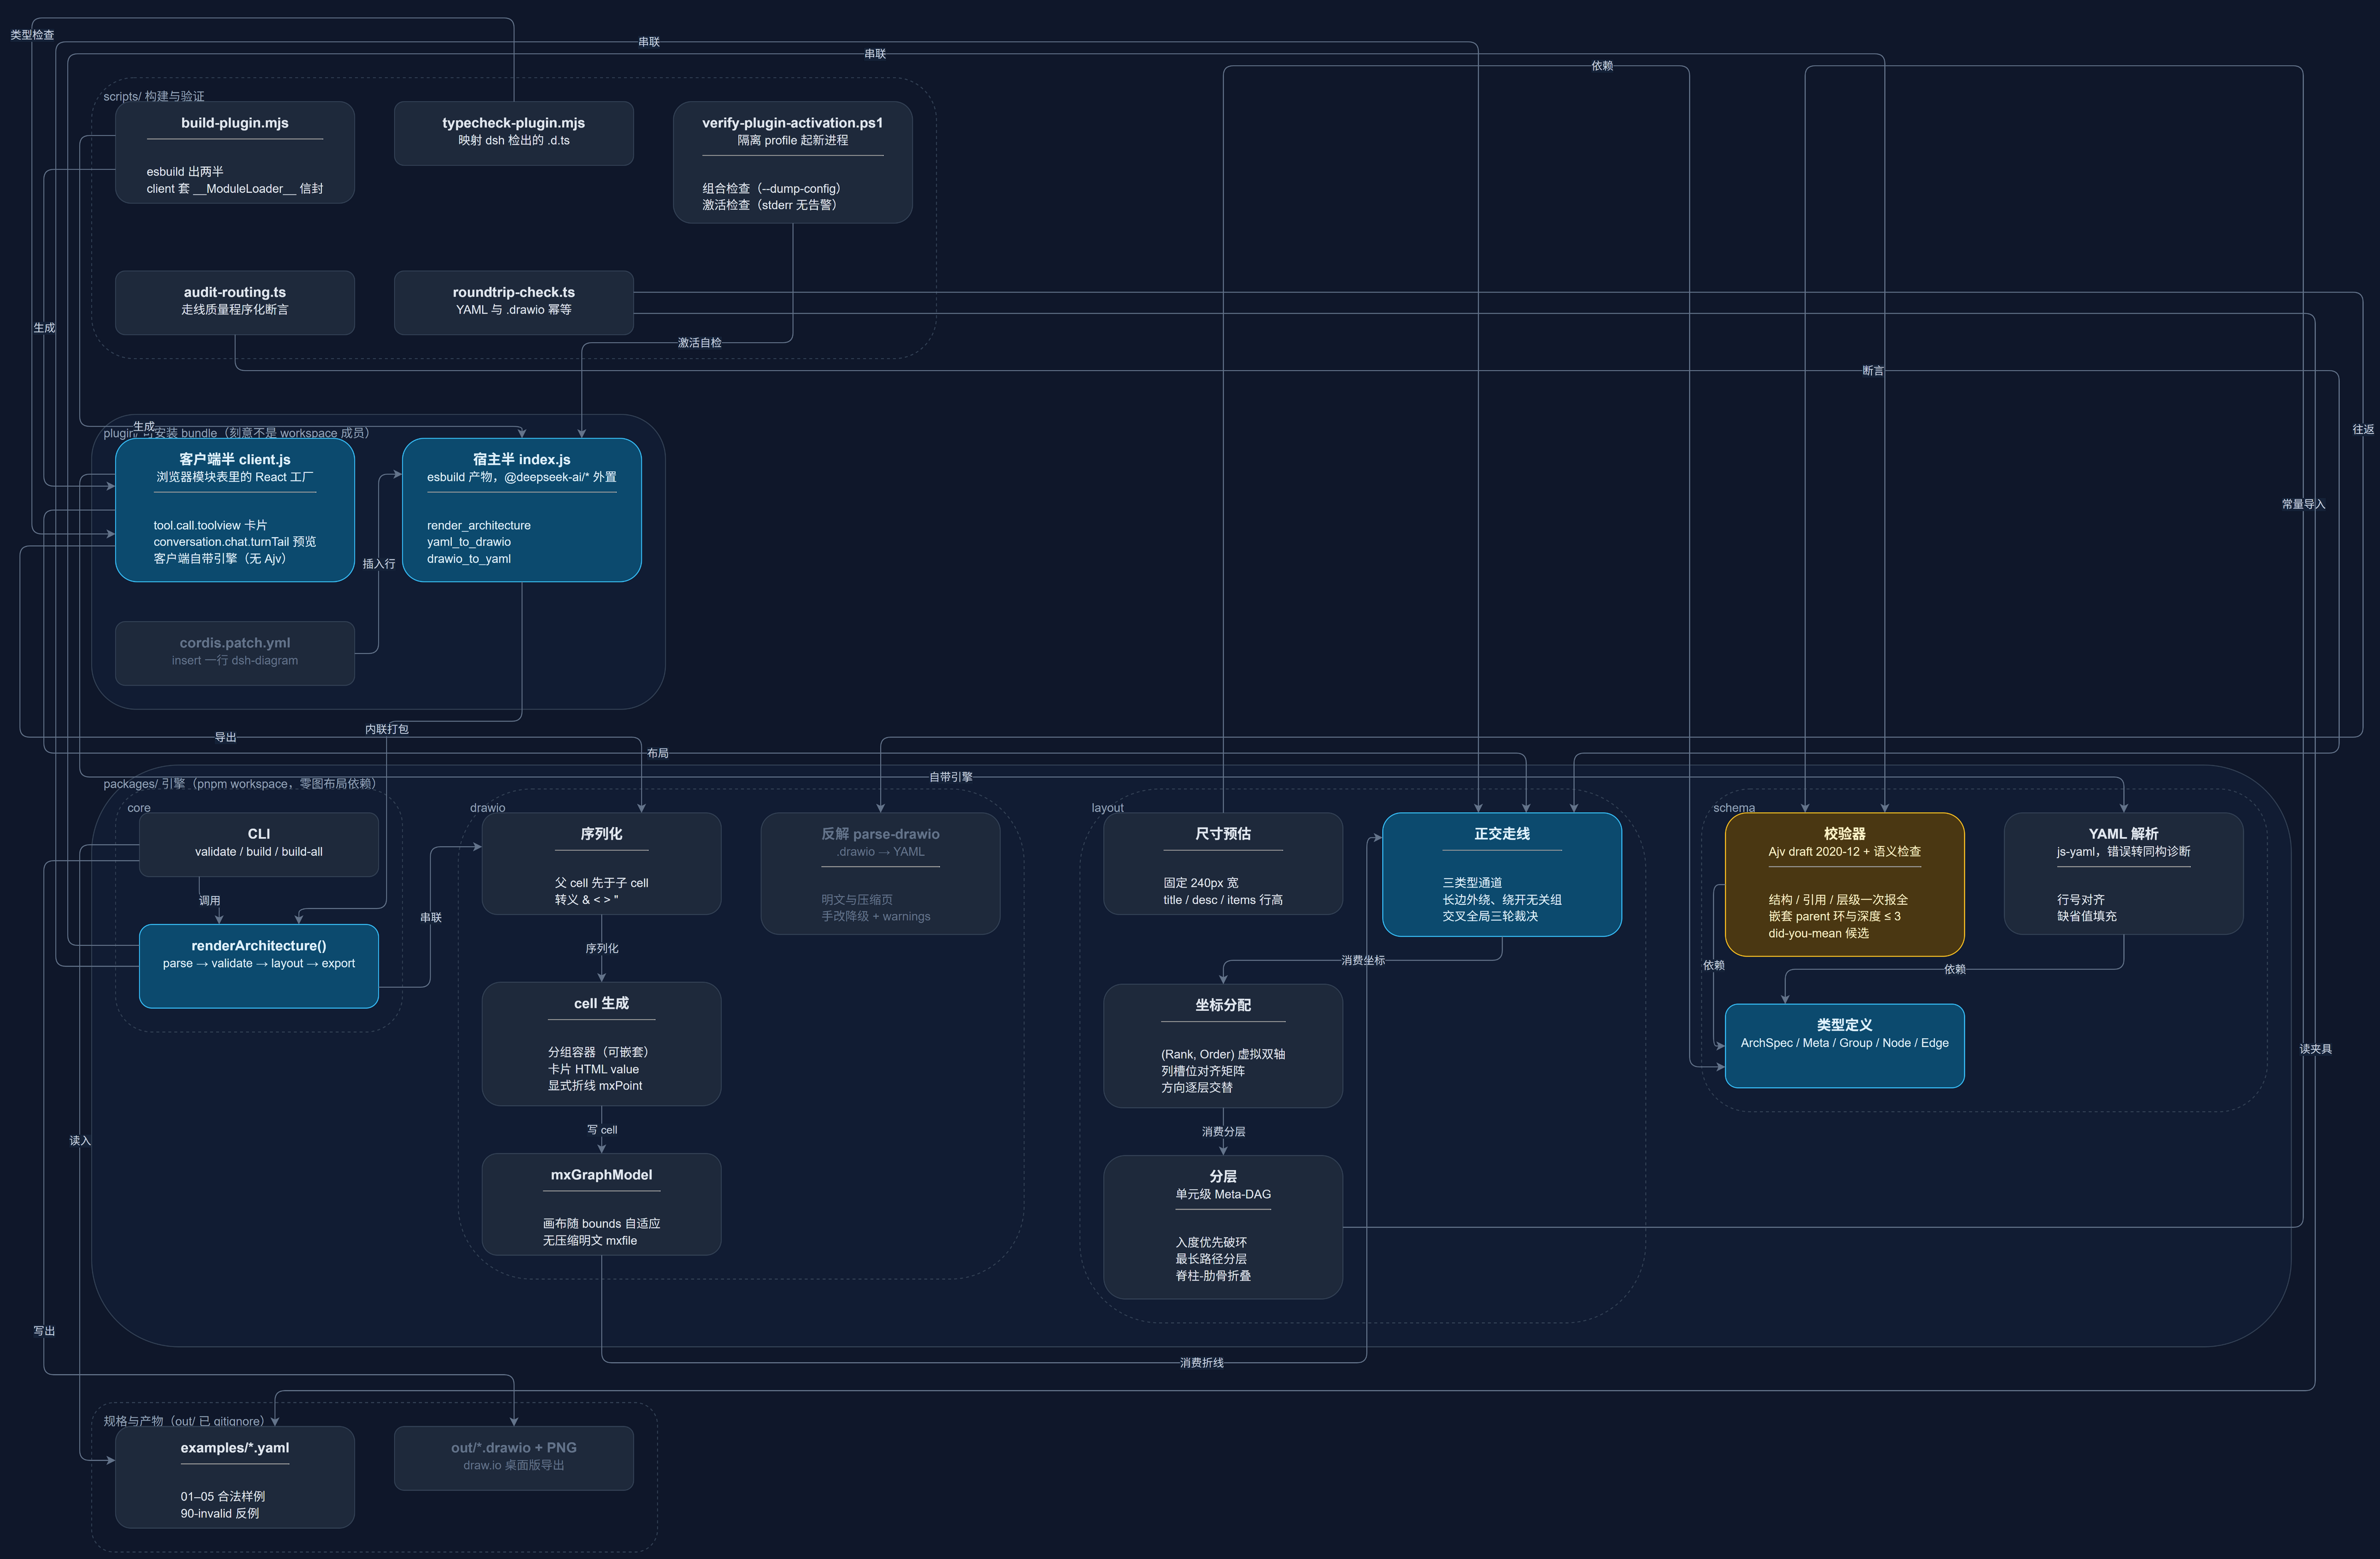
Task: Click the 分层 Meta-DAG node
Action: click(x=1223, y=1227)
